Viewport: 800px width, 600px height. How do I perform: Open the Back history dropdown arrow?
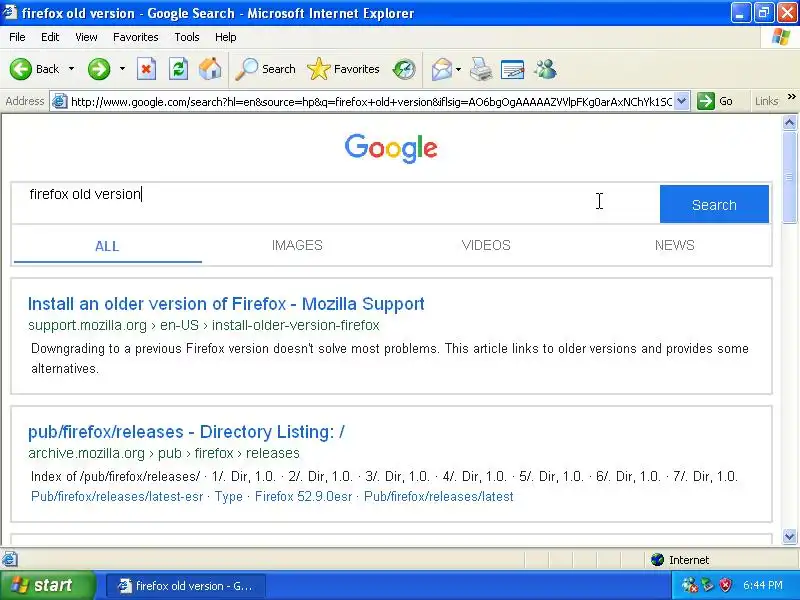[x=71, y=69]
